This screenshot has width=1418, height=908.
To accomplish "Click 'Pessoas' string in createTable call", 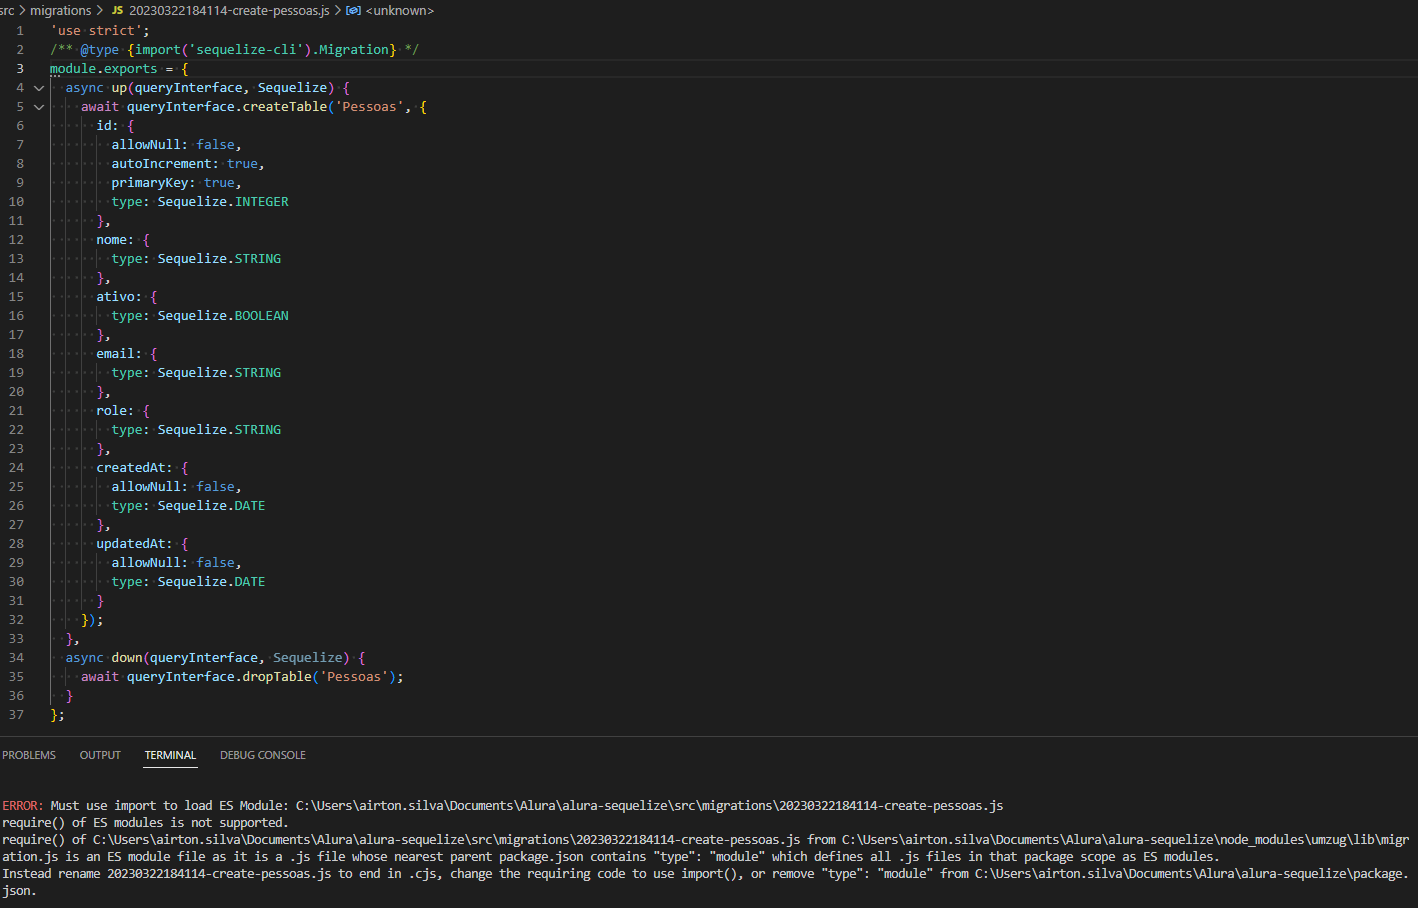I will (369, 107).
